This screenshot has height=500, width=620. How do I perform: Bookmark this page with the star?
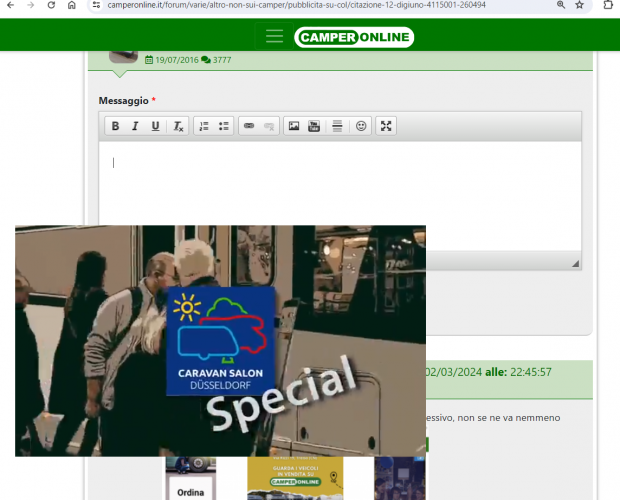(x=579, y=5)
